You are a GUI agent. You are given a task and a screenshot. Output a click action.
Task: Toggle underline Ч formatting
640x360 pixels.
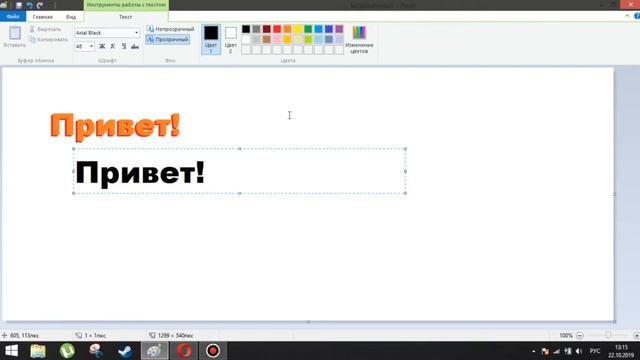point(124,47)
